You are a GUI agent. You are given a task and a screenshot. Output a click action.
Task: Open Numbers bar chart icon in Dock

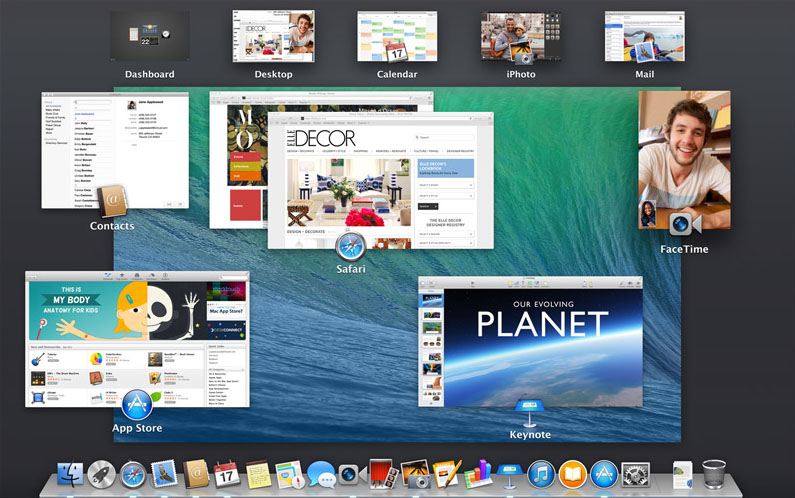(x=478, y=474)
